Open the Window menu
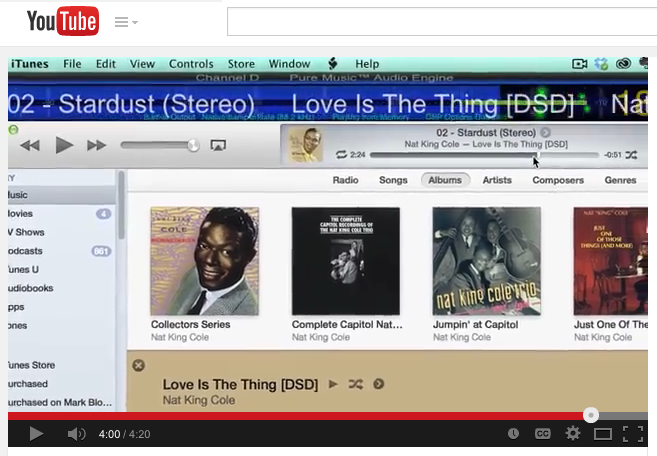 289,64
